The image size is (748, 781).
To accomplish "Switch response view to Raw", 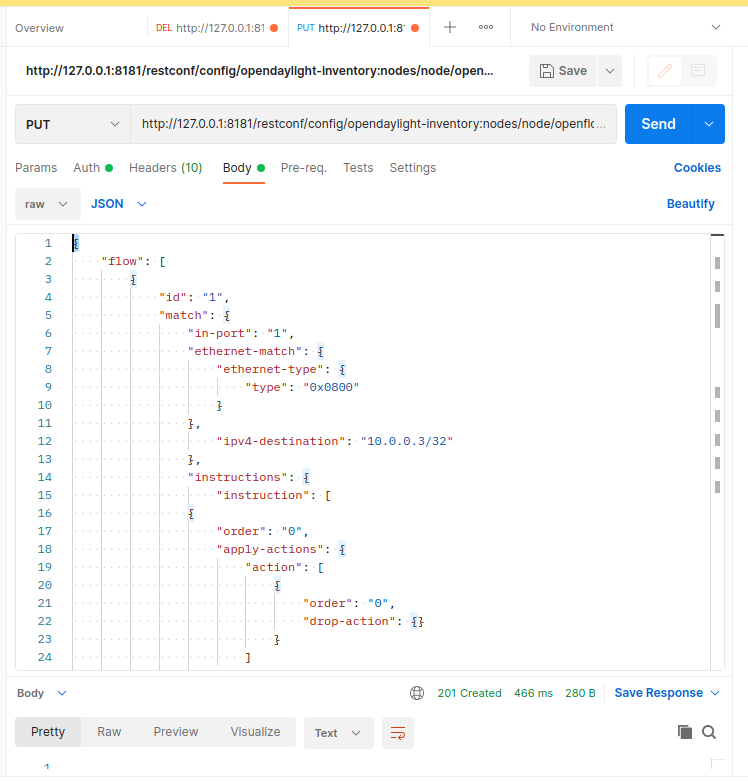I will click(109, 732).
